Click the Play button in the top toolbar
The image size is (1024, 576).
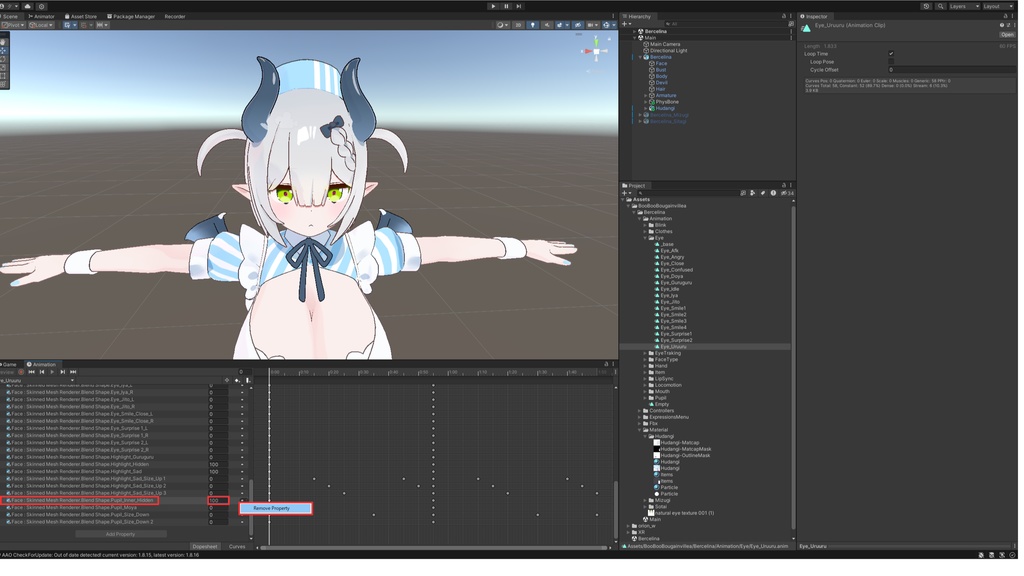[493, 6]
